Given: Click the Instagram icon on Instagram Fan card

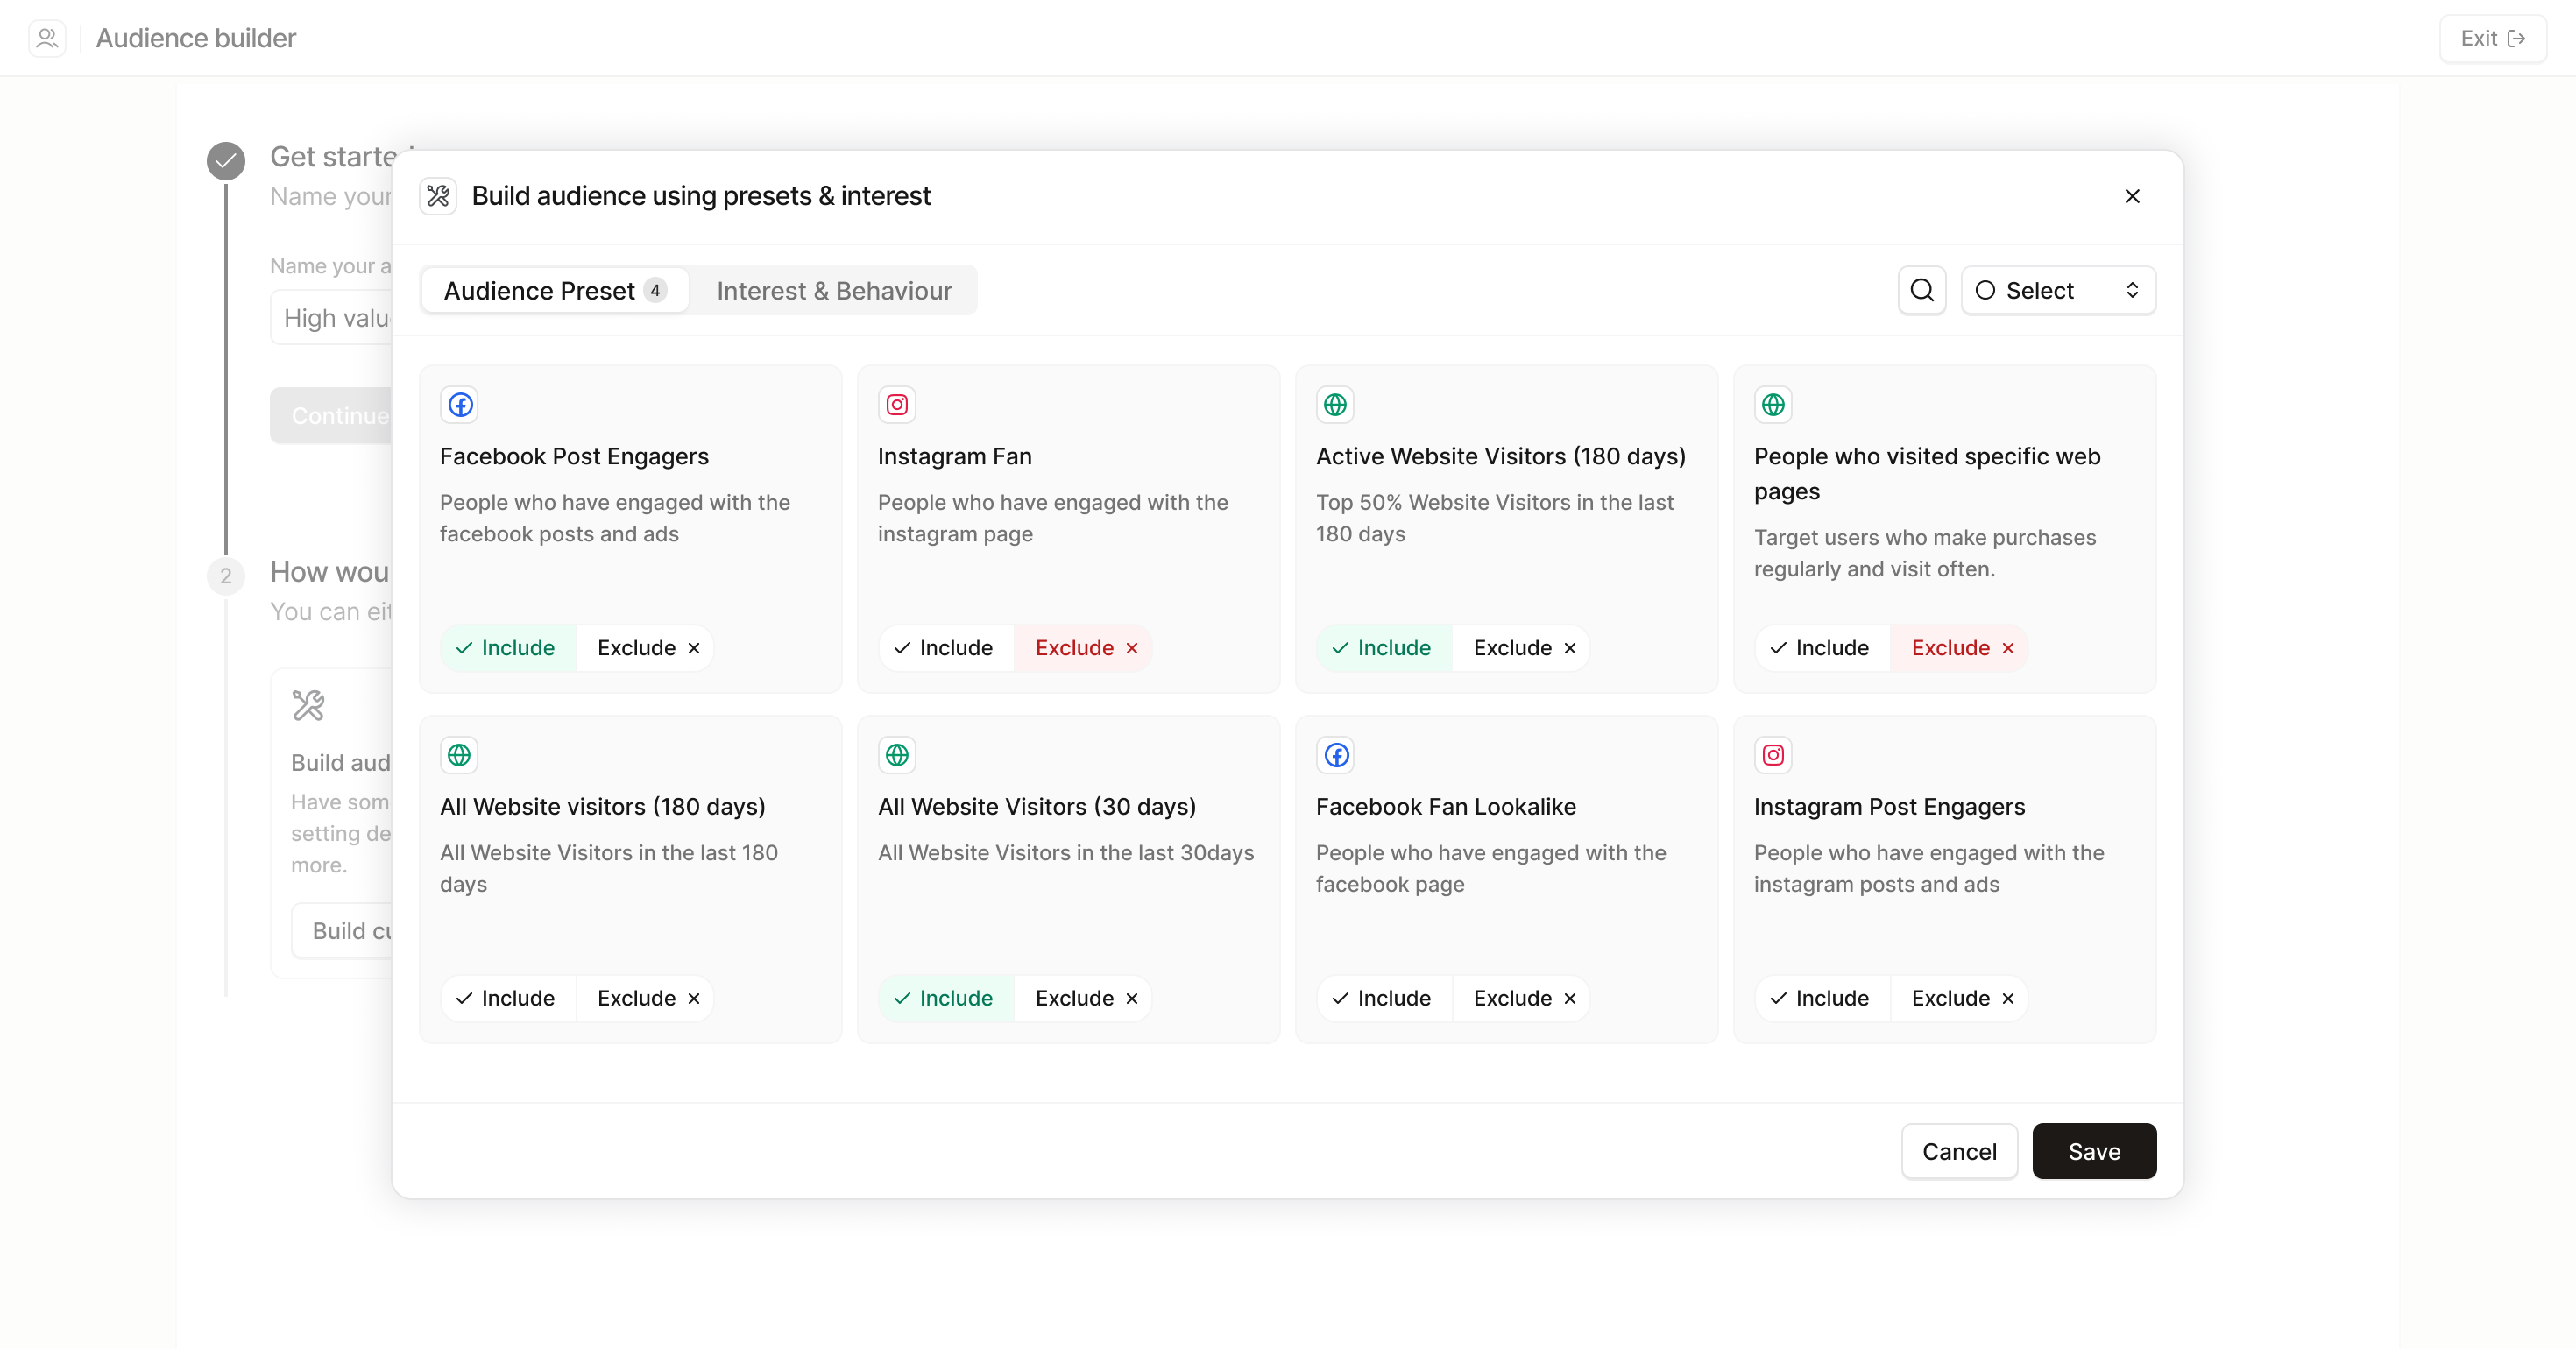Looking at the screenshot, I should (897, 405).
